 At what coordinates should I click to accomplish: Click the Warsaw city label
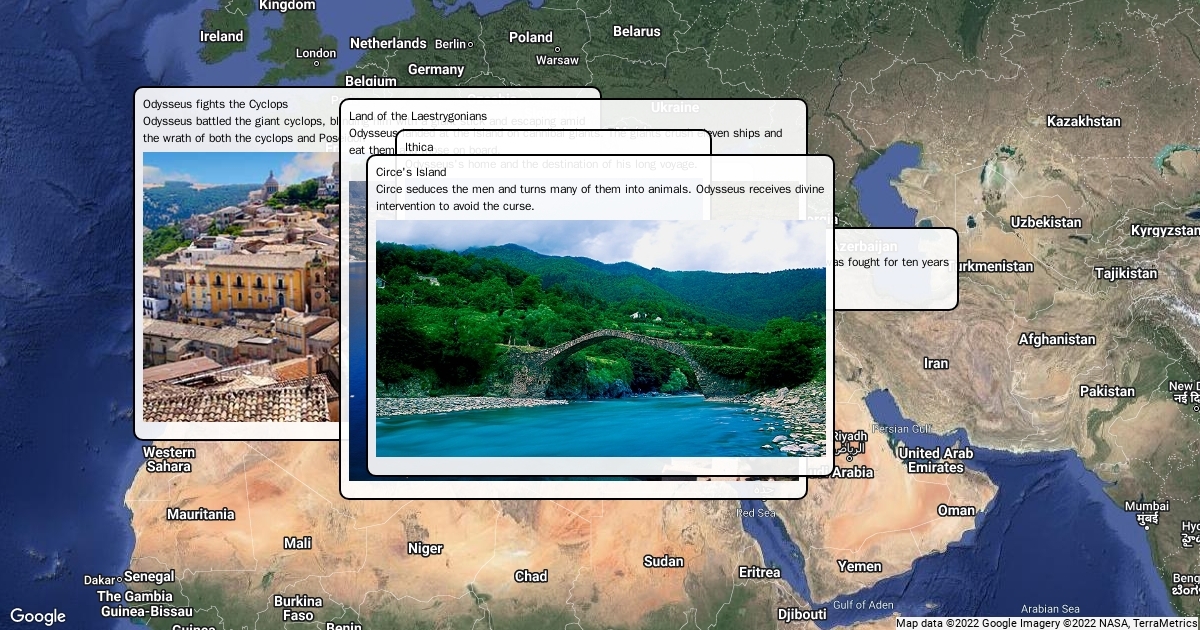click(557, 60)
